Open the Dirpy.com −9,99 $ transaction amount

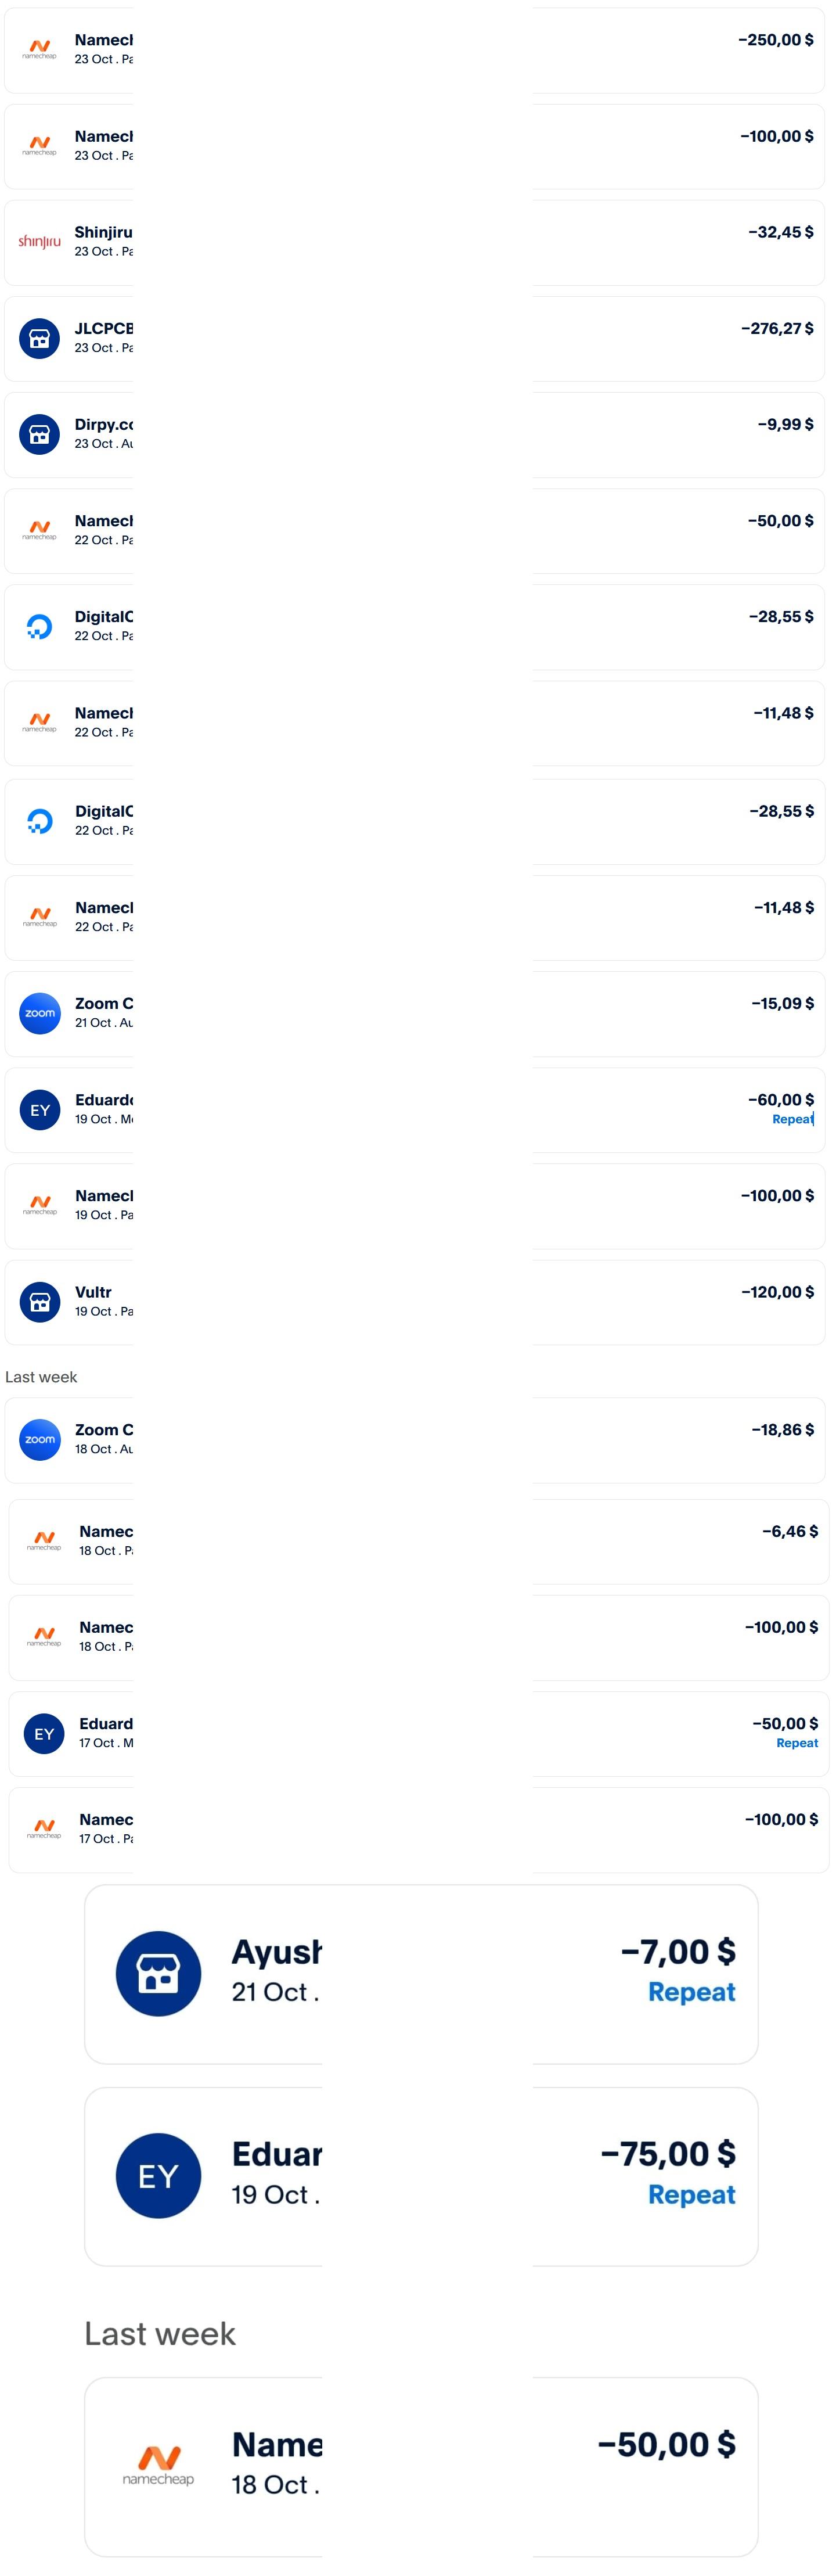coord(785,424)
